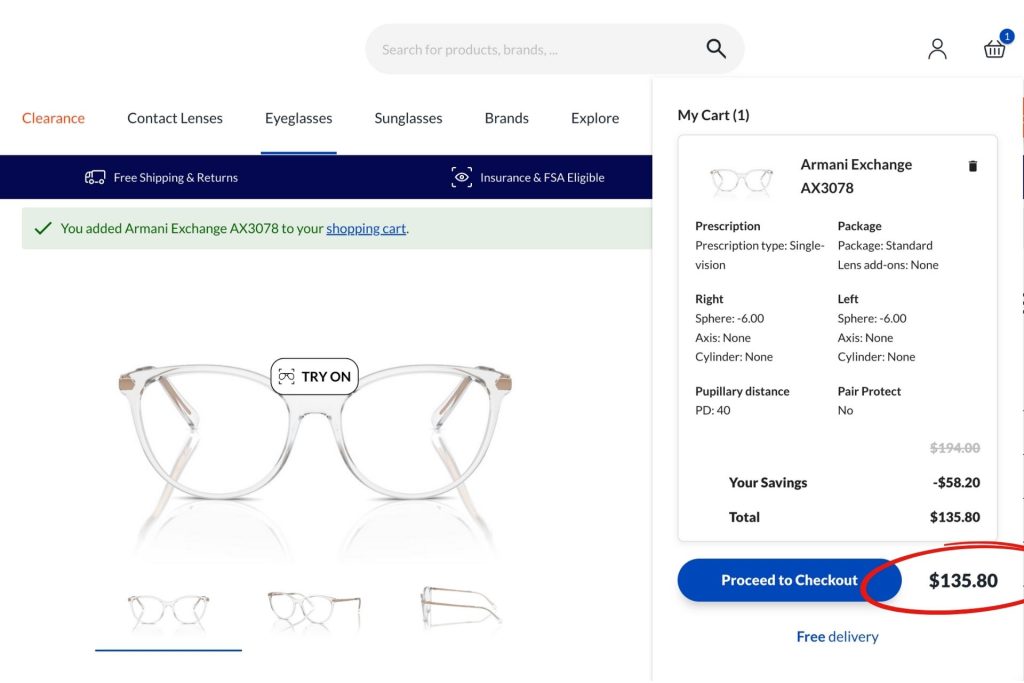Switch to the Sunglasses tab
Viewport: 1024px width, 683px height.
[407, 118]
